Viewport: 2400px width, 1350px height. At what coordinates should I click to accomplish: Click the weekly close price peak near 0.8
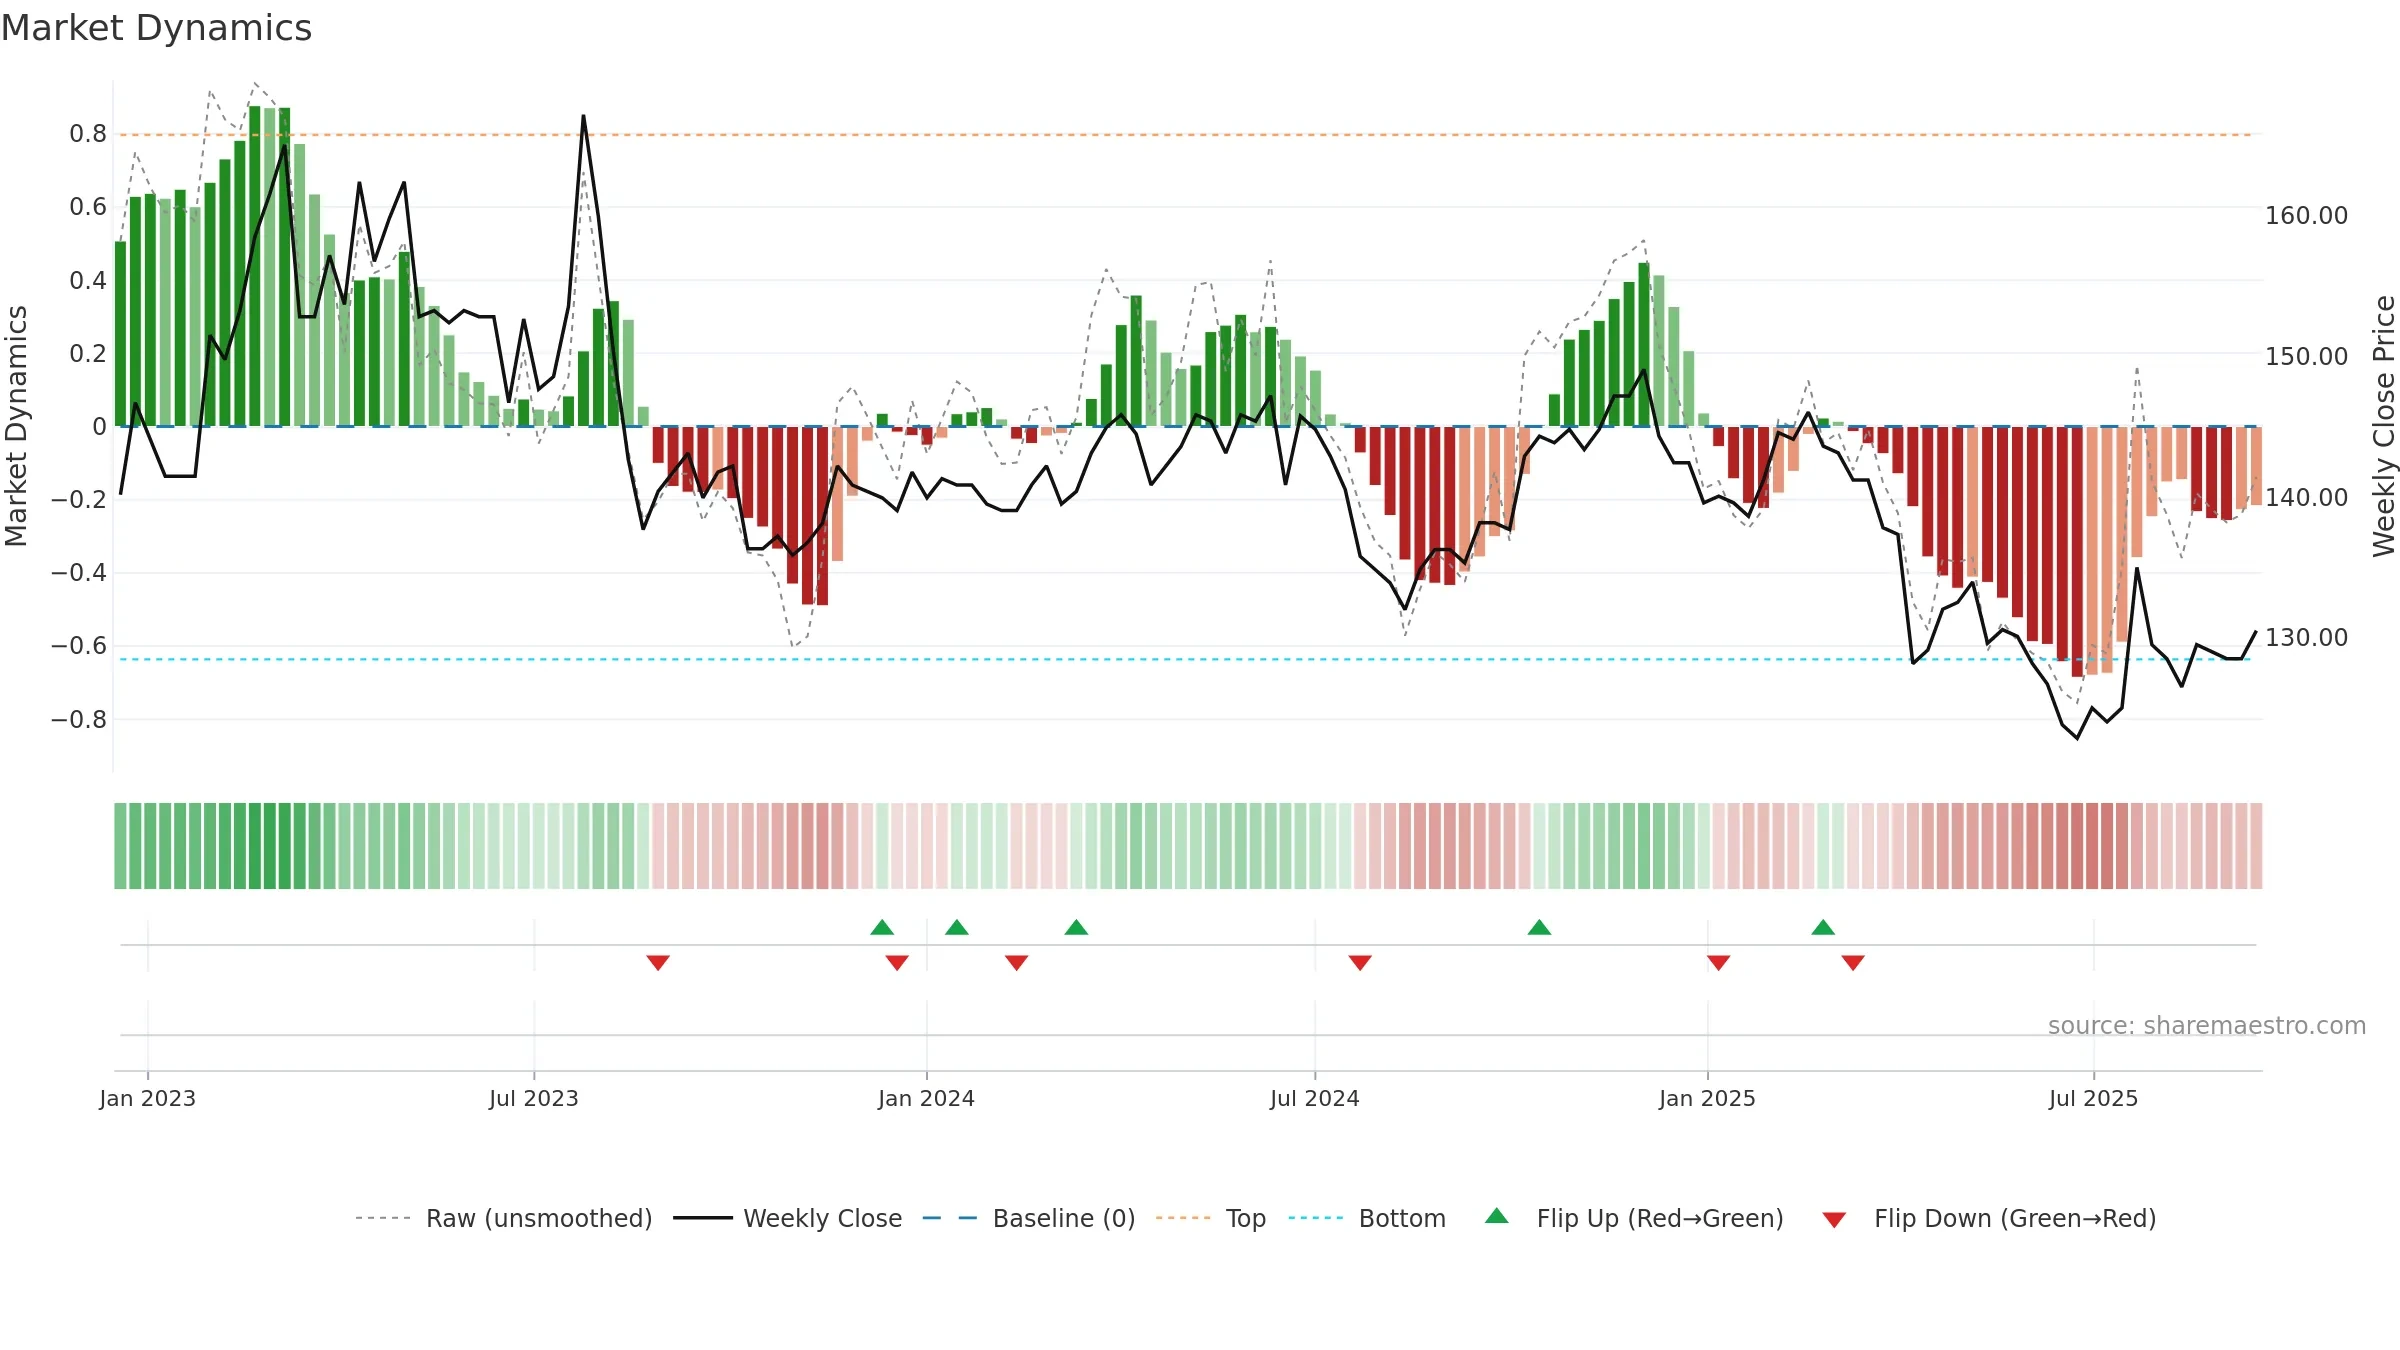click(584, 117)
